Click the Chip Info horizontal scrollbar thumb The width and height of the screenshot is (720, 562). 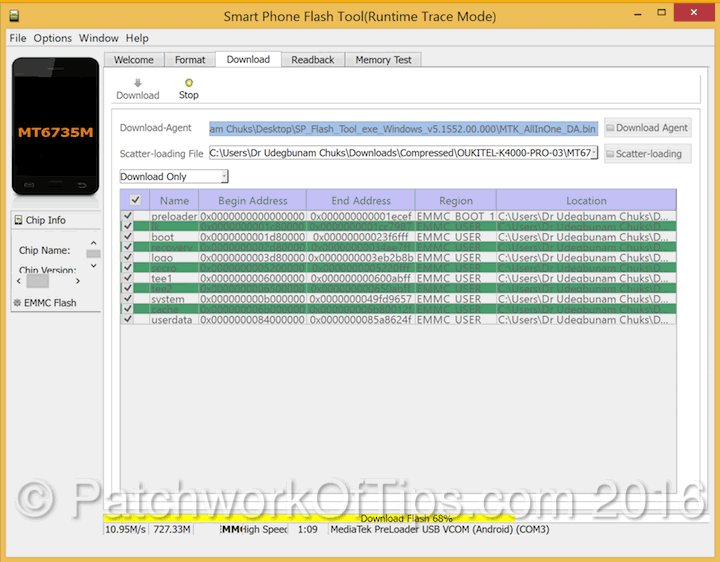click(x=38, y=281)
